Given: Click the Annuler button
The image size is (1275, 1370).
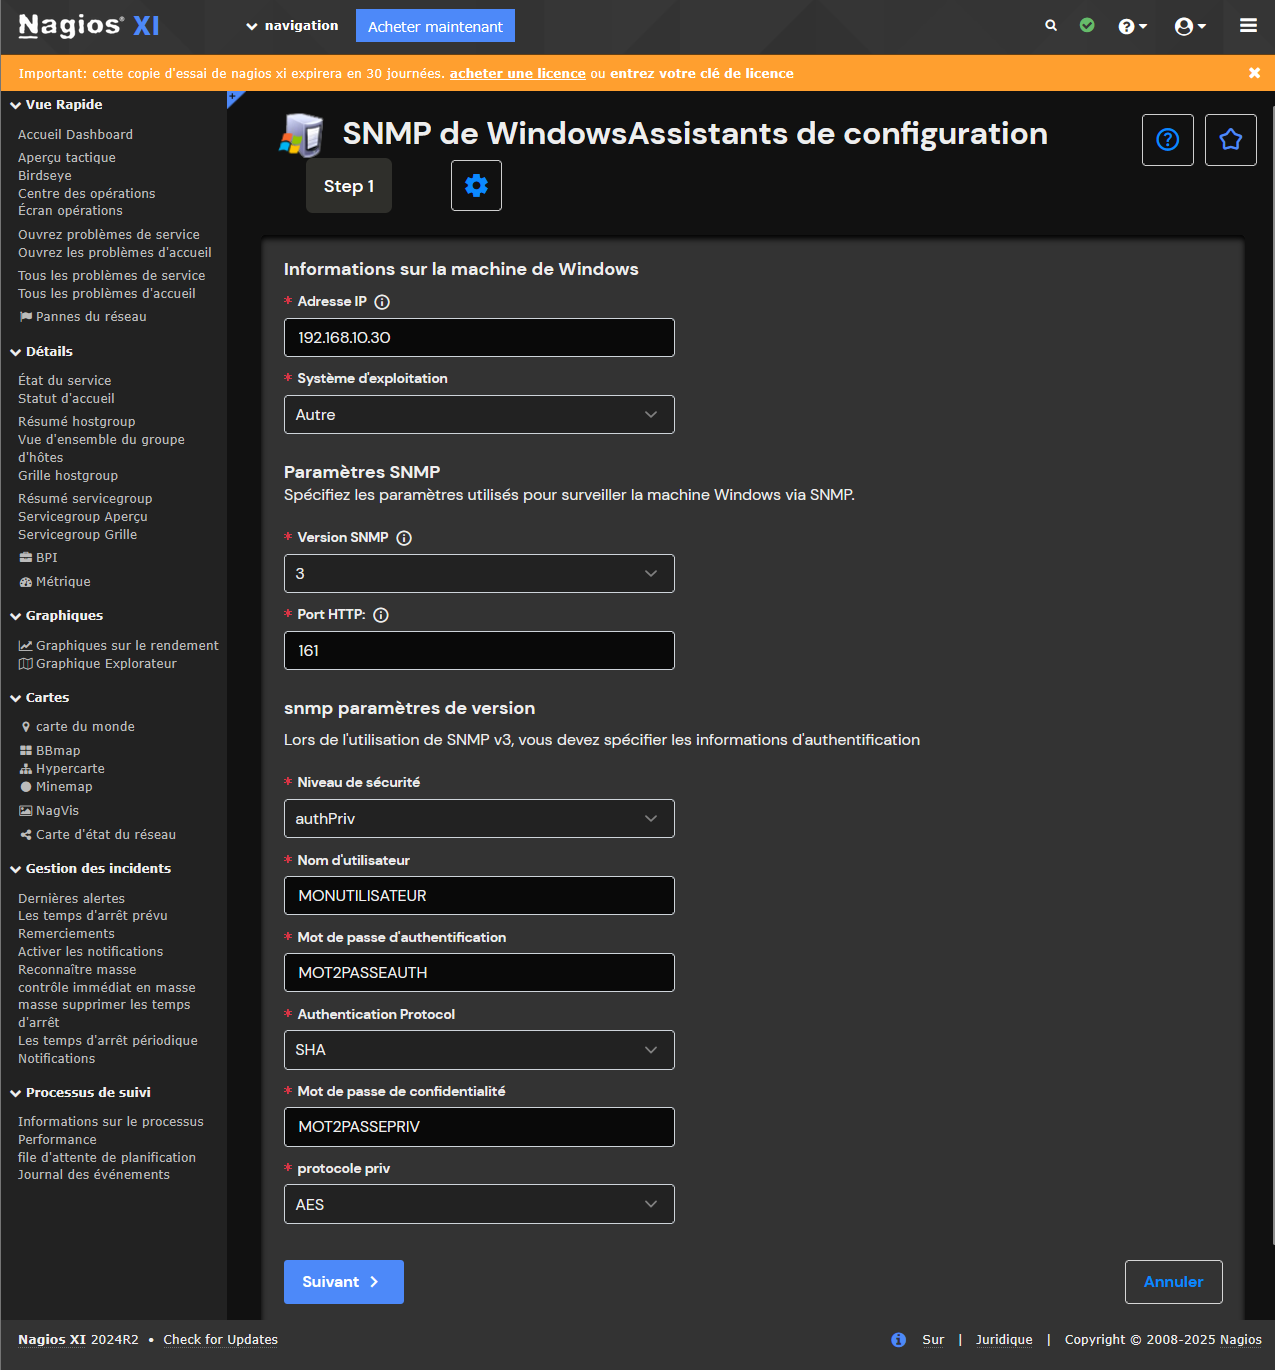Looking at the screenshot, I should [1173, 1282].
